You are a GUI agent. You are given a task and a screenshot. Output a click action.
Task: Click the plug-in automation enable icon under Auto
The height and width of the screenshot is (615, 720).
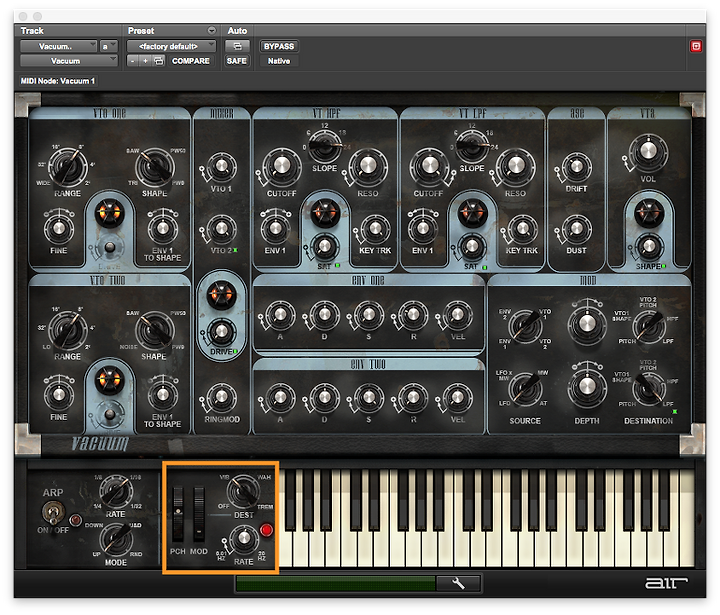(237, 46)
